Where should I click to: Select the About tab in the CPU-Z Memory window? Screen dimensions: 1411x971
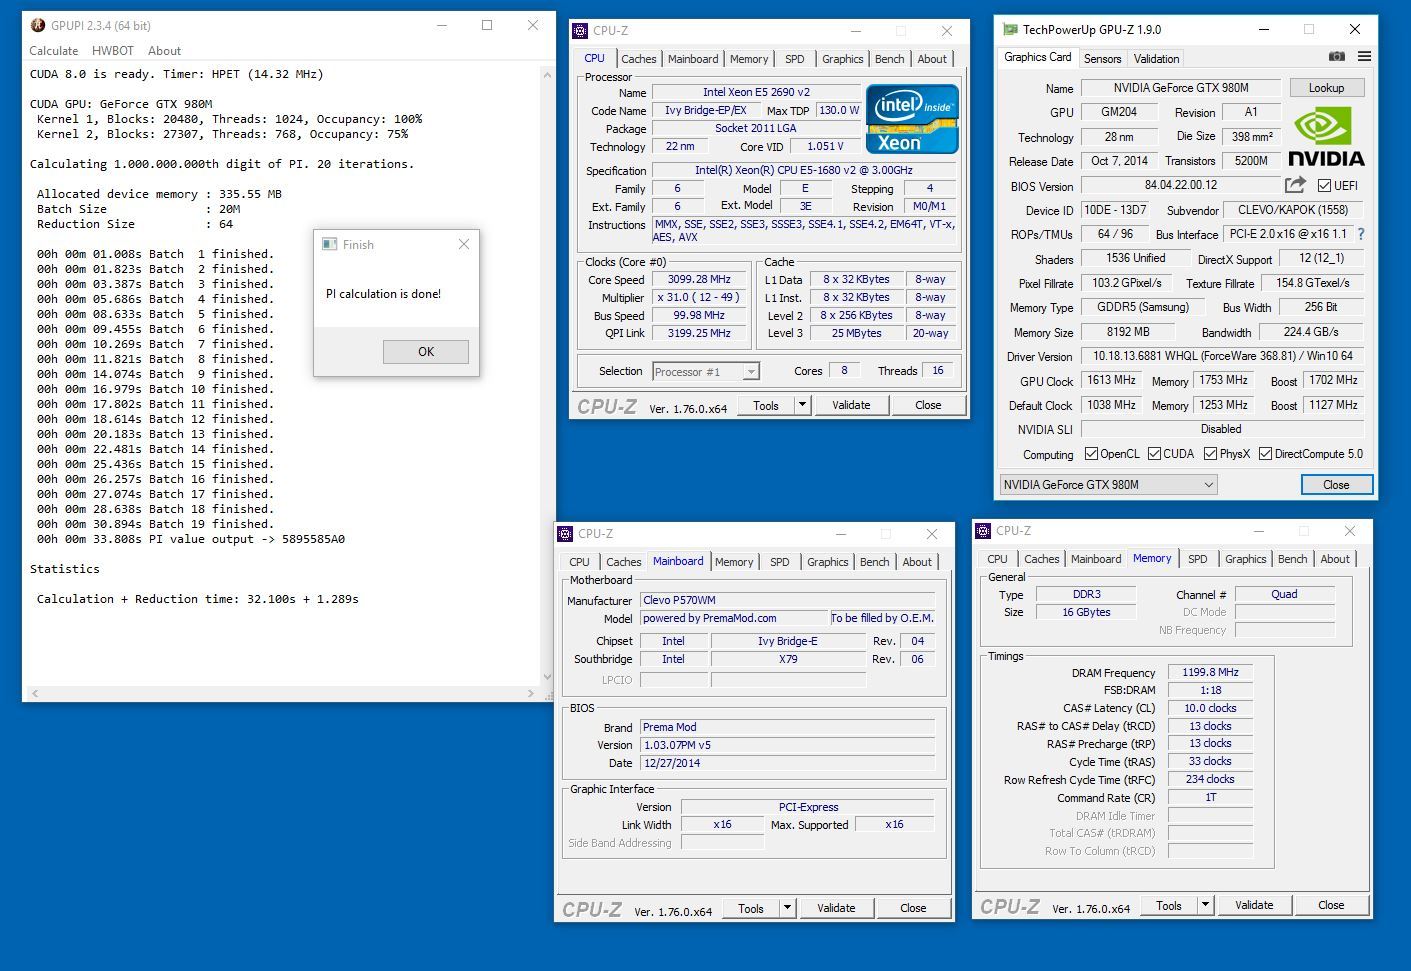1335,559
